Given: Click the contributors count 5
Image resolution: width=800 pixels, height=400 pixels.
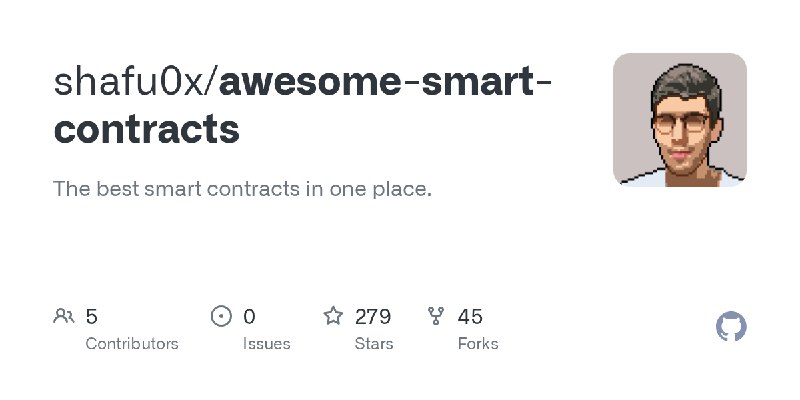Looking at the screenshot, I should click(92, 317).
